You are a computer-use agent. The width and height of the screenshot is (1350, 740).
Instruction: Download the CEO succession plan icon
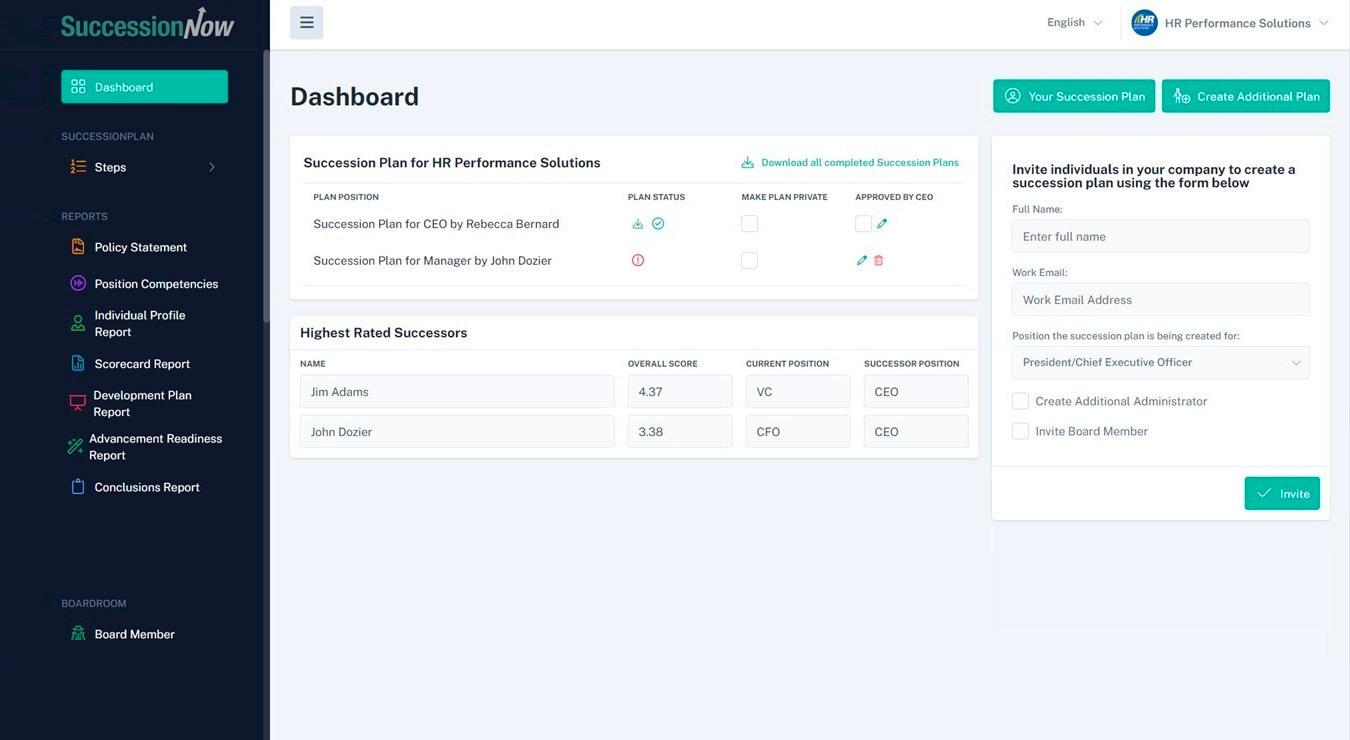point(638,224)
